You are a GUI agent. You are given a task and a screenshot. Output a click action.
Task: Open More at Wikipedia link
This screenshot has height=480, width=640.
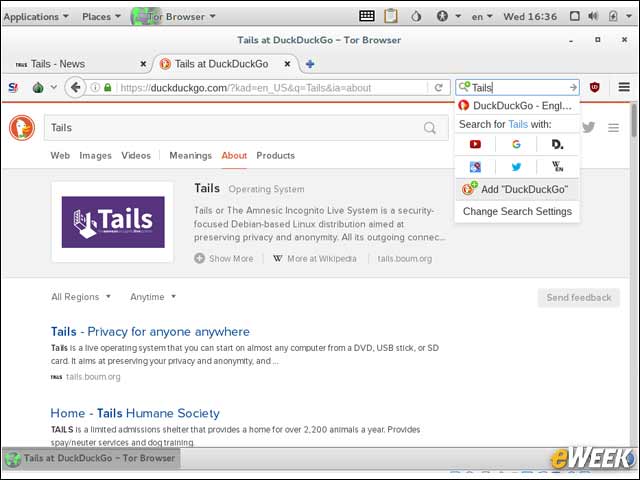tap(315, 258)
